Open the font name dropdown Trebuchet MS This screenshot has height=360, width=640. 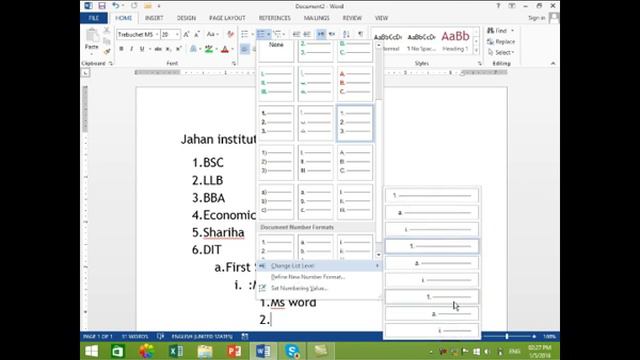pyautogui.click(x=157, y=34)
